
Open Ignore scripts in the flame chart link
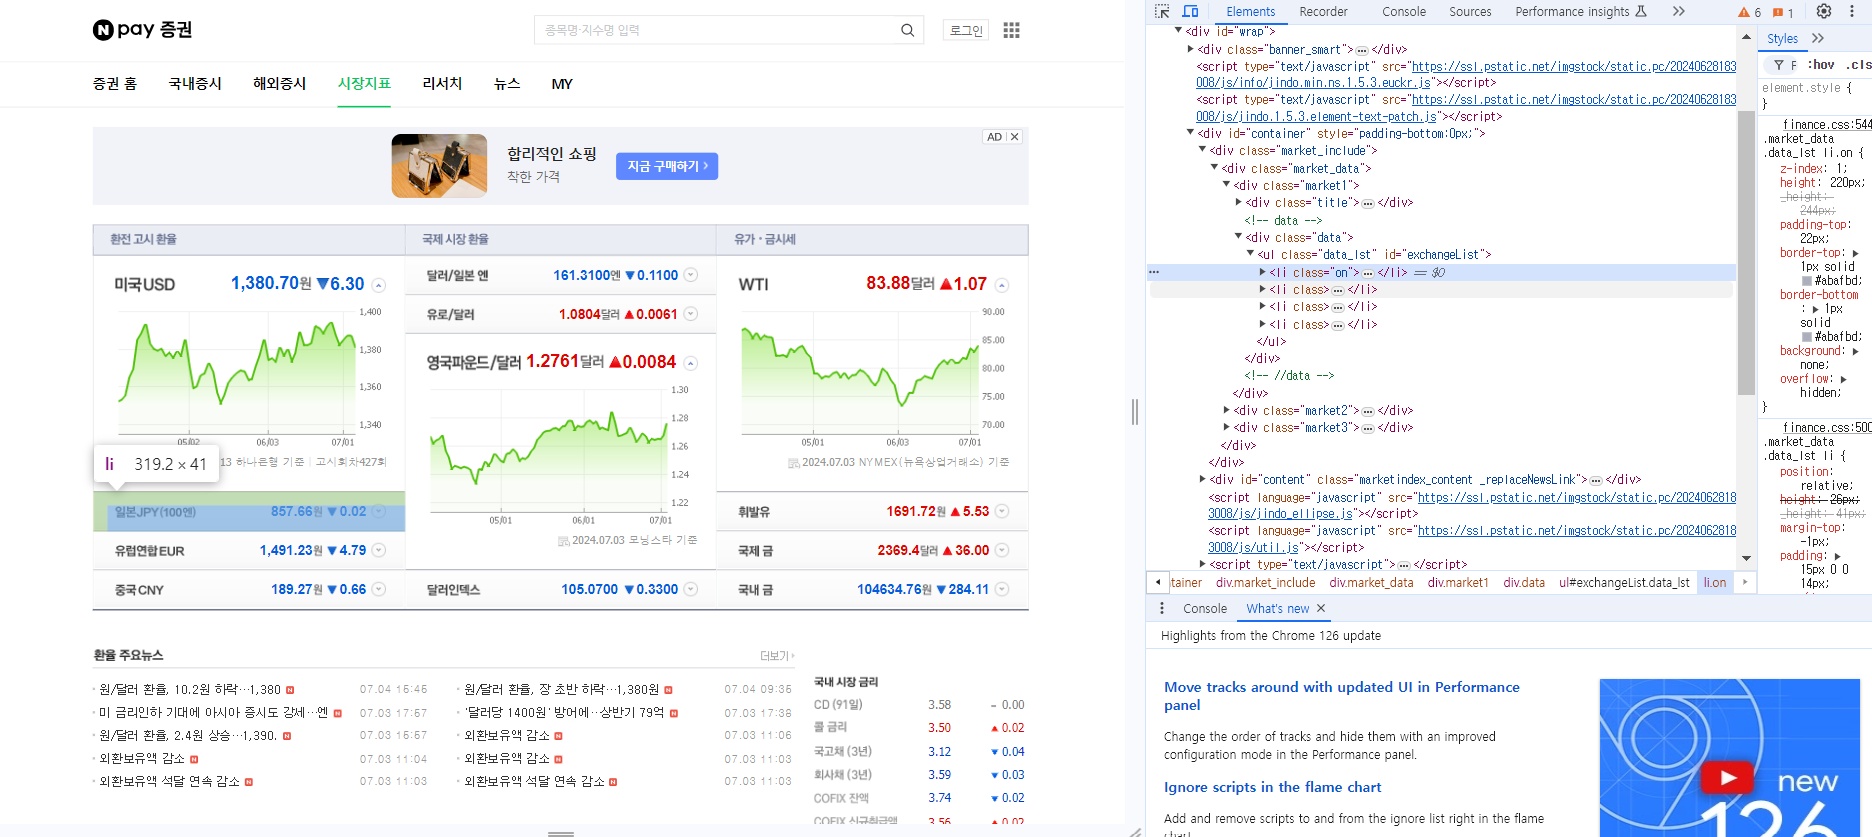point(1272,787)
